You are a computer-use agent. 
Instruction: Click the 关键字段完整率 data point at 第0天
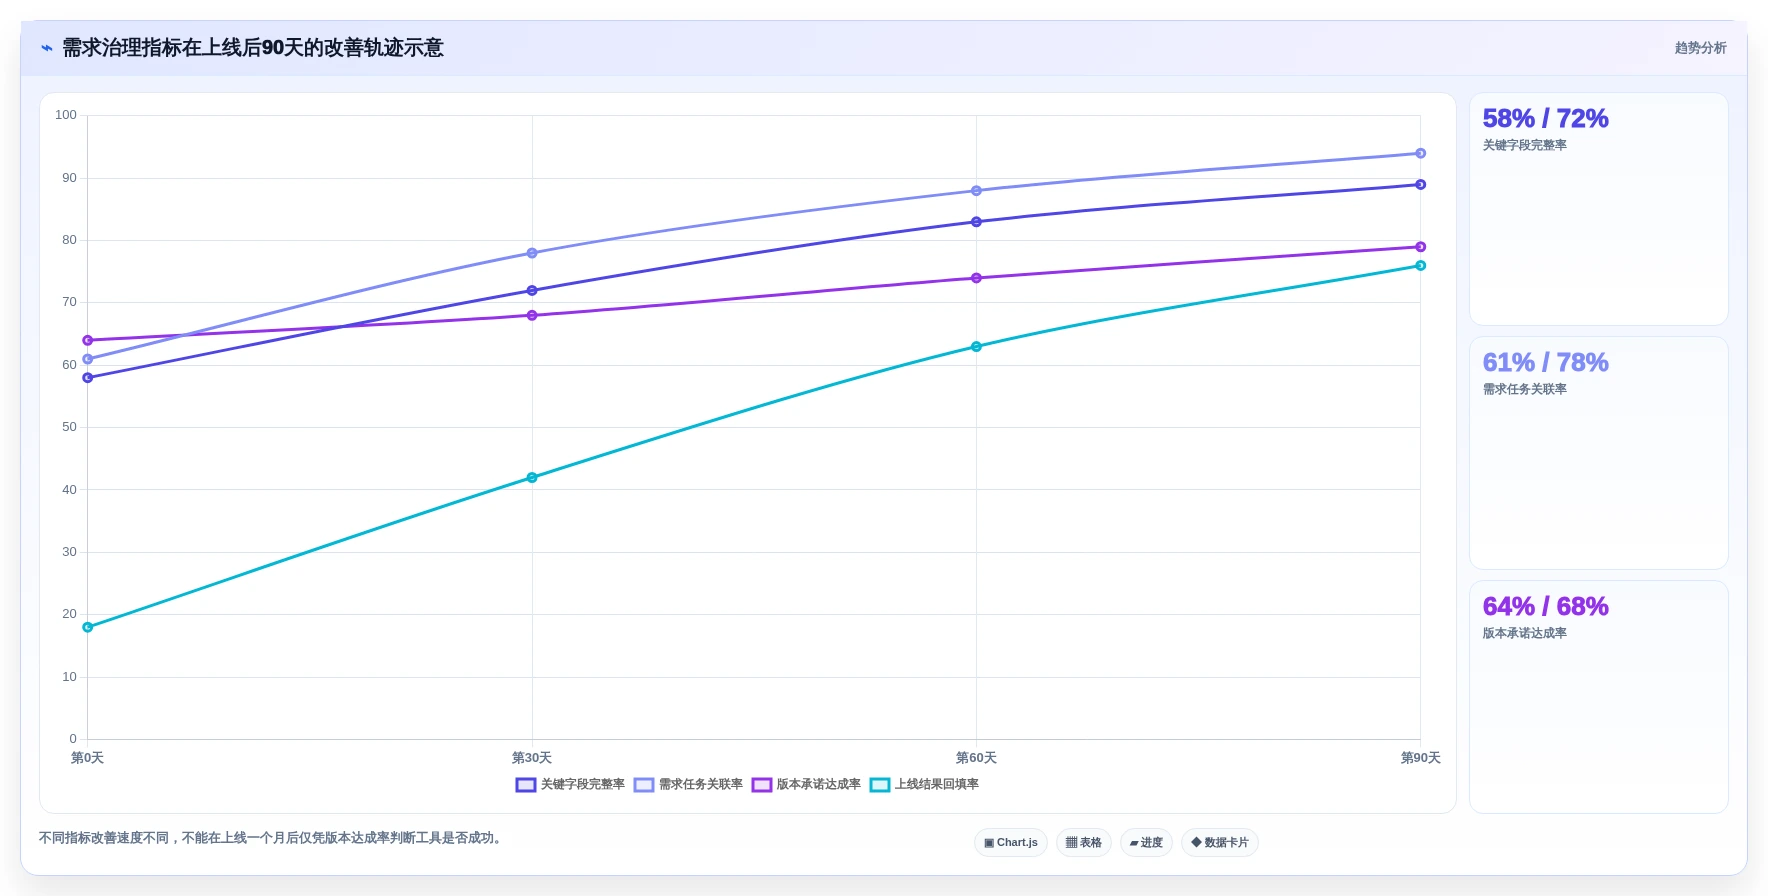pos(88,378)
